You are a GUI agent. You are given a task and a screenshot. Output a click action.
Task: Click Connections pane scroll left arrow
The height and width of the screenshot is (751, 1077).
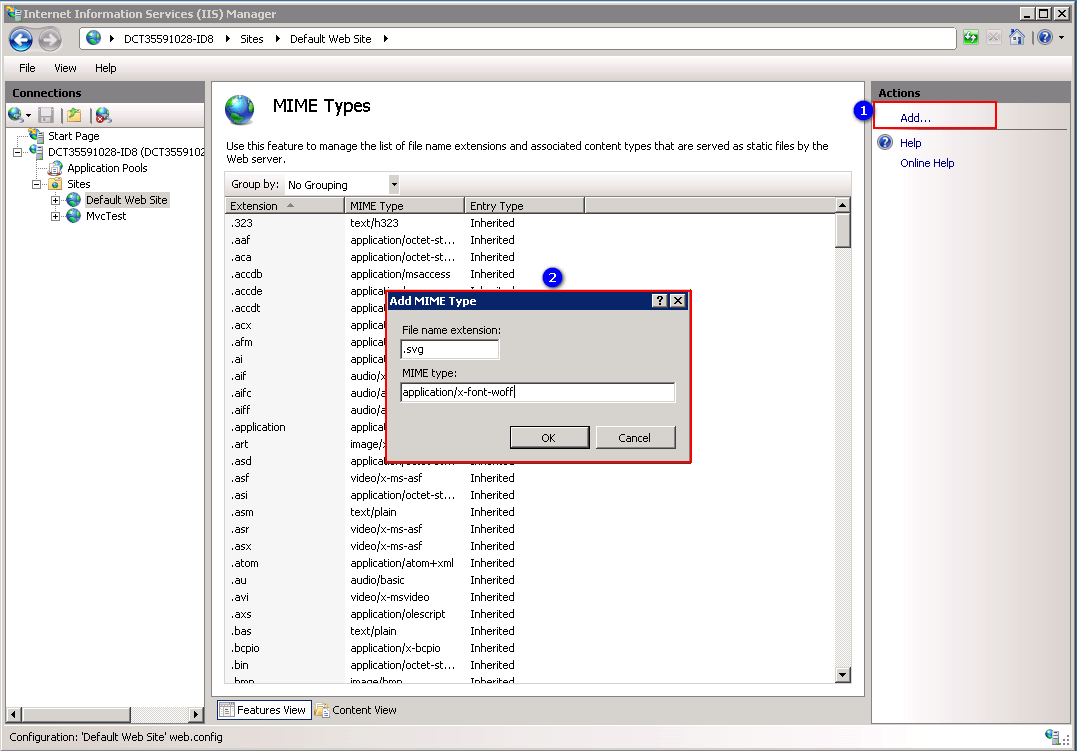coord(13,715)
